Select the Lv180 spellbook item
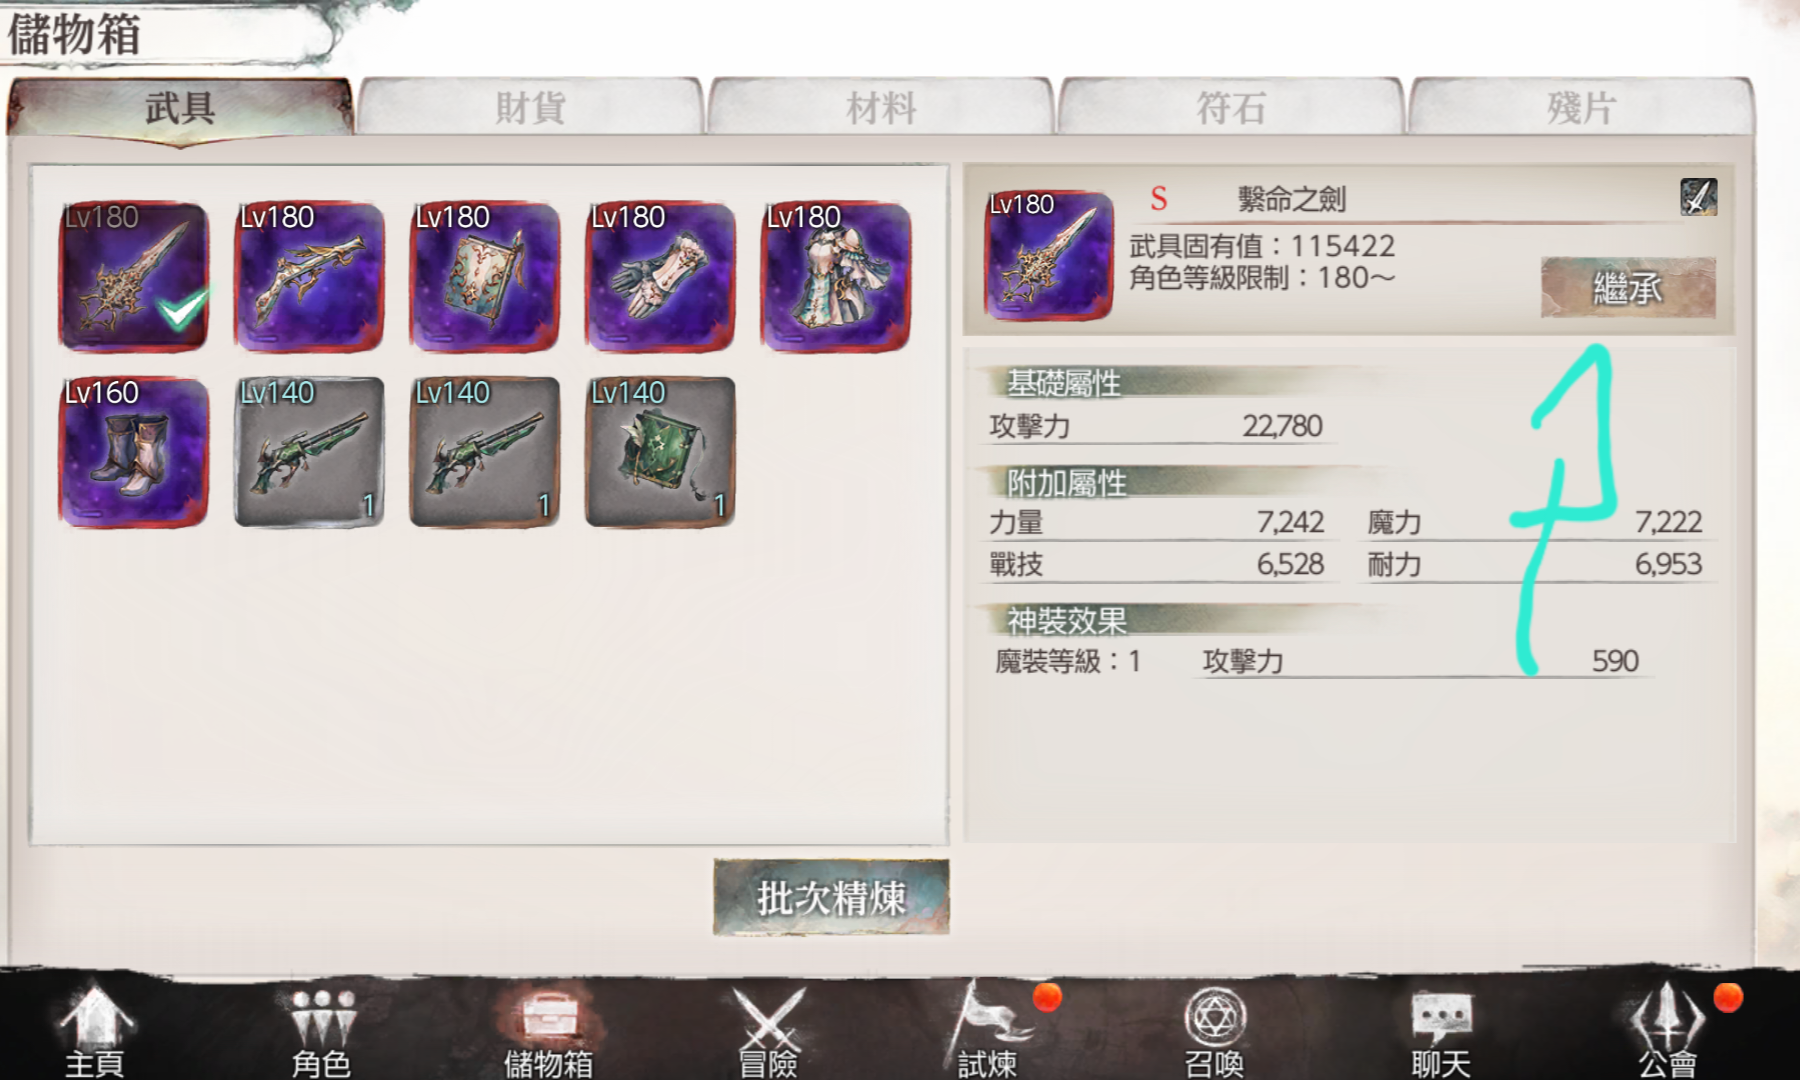 [x=485, y=277]
